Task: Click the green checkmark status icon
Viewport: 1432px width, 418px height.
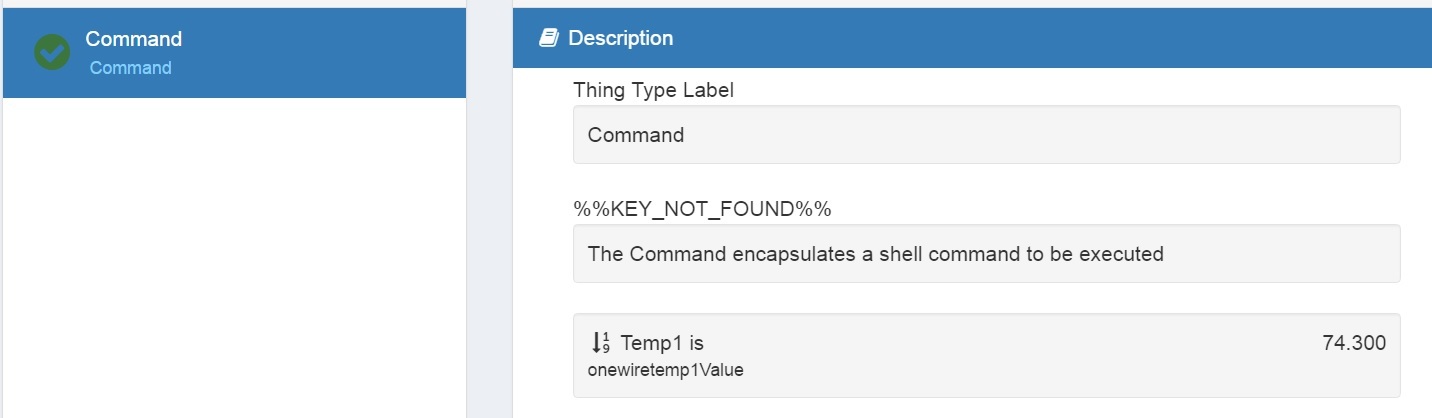Action: tap(52, 53)
